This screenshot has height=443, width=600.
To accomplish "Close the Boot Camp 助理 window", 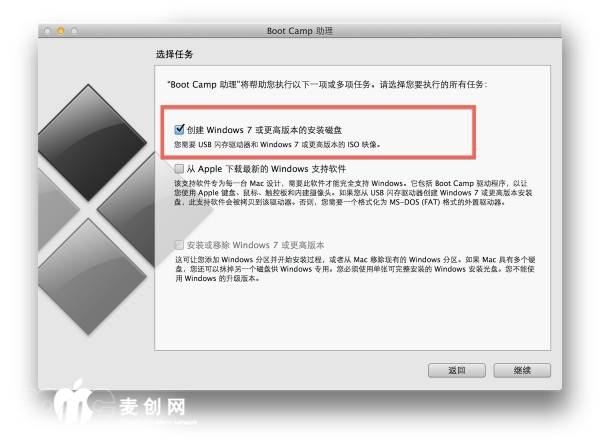I will (47, 31).
